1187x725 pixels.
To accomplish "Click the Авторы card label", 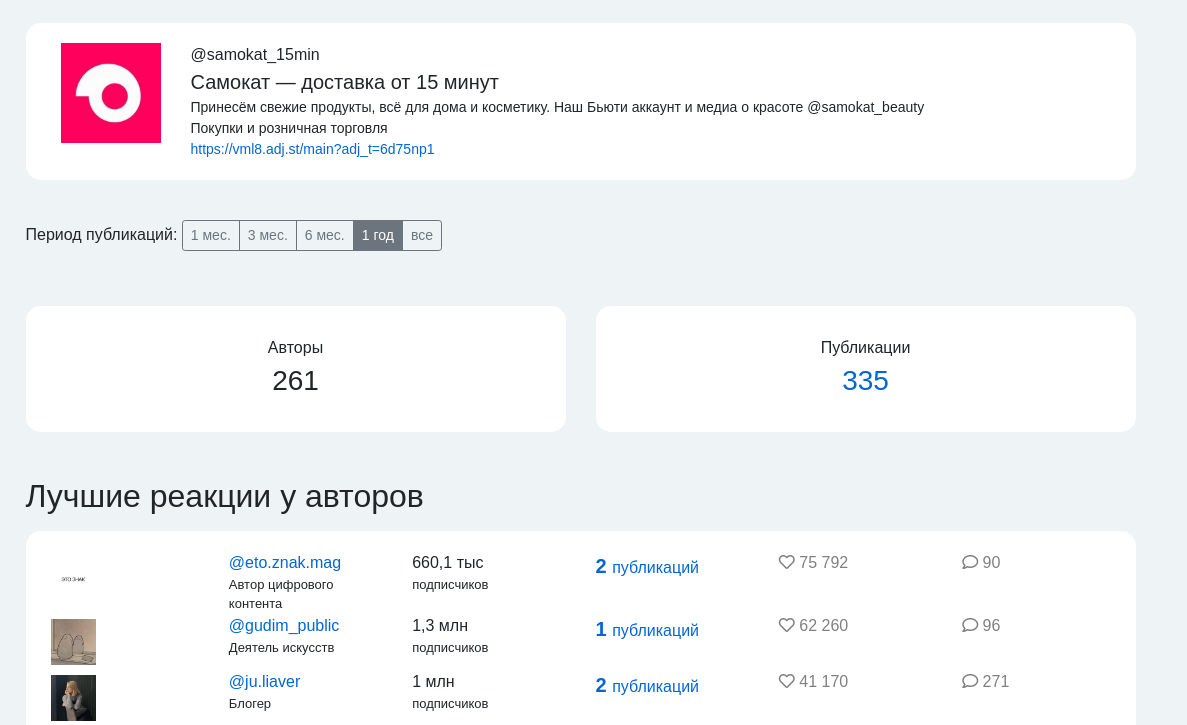I will click(295, 347).
